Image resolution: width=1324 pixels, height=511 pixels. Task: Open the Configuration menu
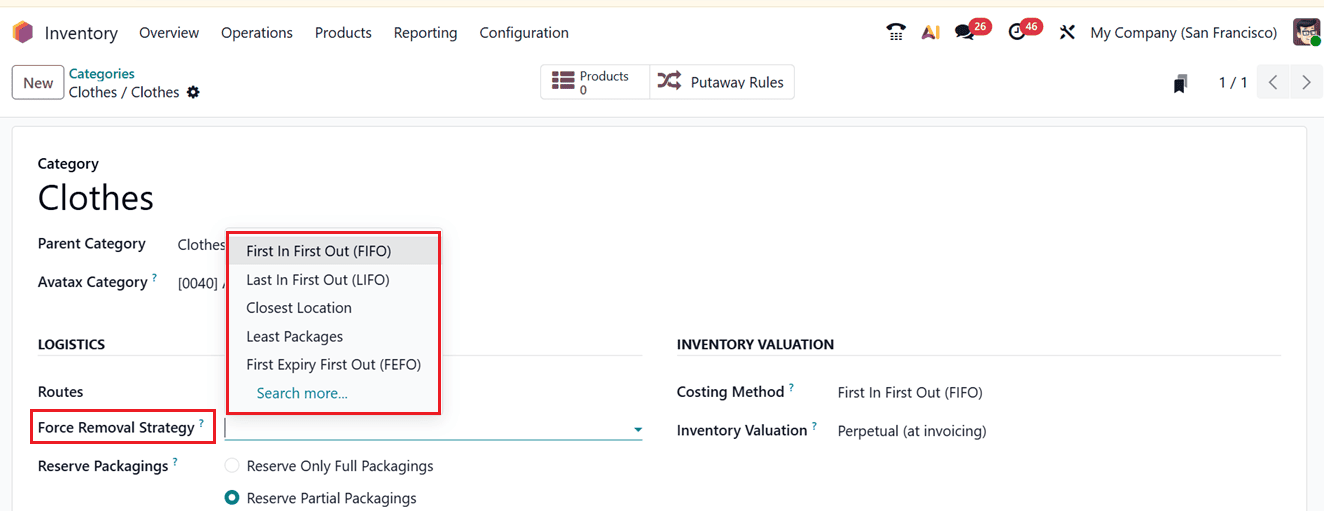tap(523, 33)
